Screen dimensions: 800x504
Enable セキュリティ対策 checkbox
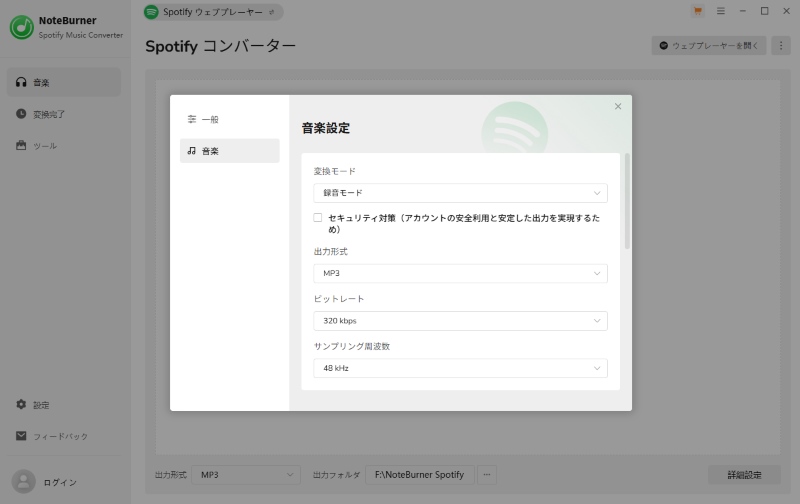click(x=318, y=218)
